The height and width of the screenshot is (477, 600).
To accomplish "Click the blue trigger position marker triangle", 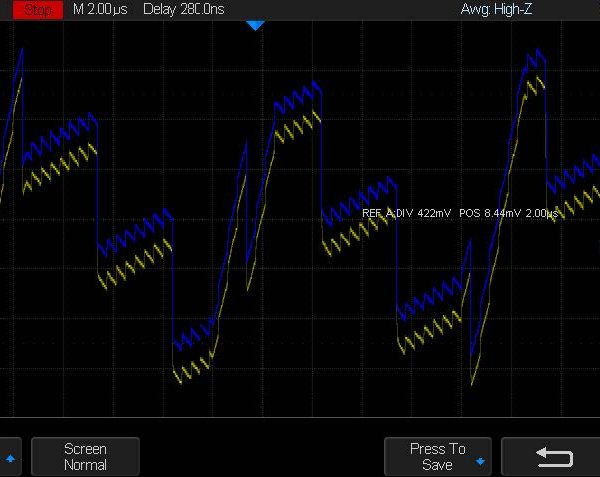I will pyautogui.click(x=255, y=25).
